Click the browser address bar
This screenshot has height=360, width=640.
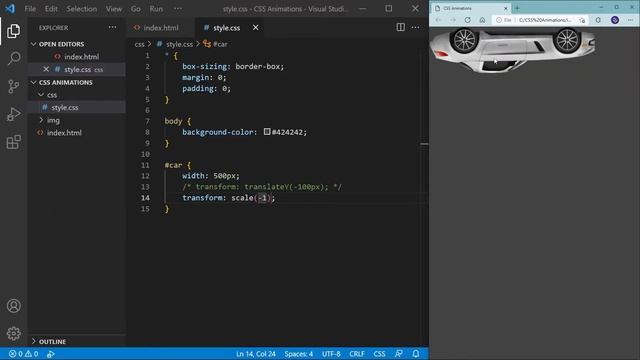click(x=541, y=20)
